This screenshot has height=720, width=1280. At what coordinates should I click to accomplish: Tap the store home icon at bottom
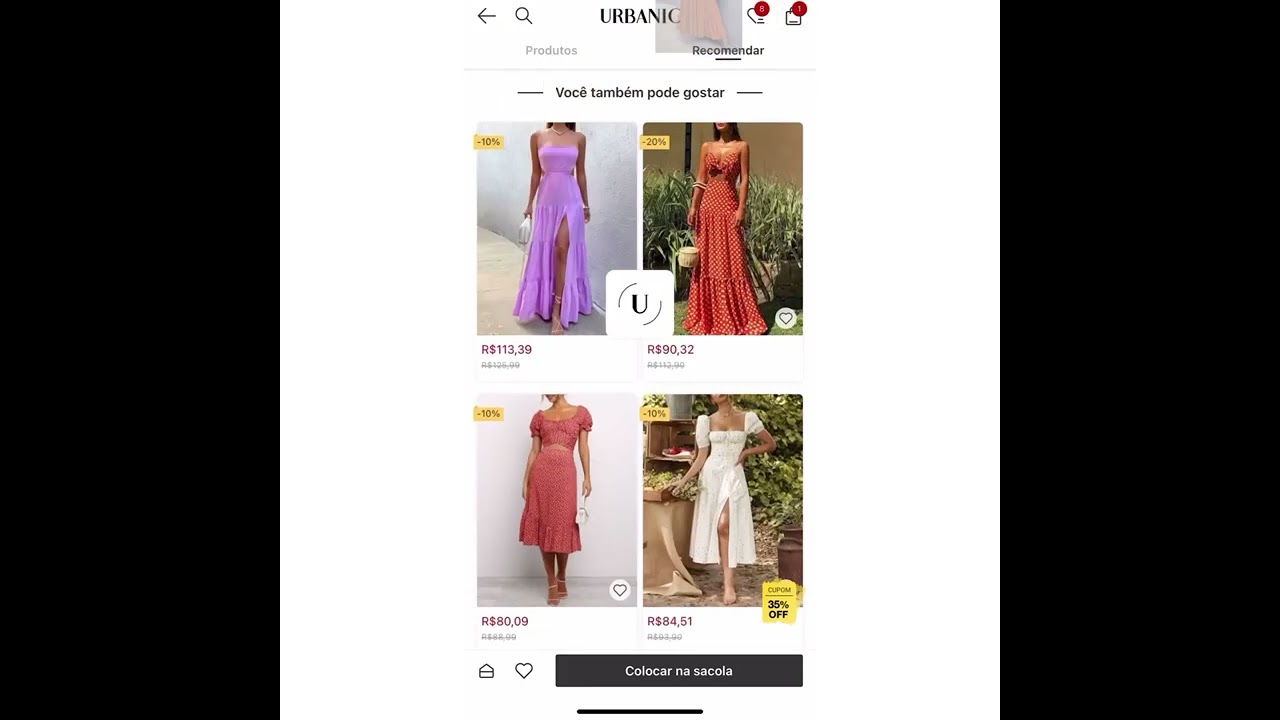click(487, 671)
